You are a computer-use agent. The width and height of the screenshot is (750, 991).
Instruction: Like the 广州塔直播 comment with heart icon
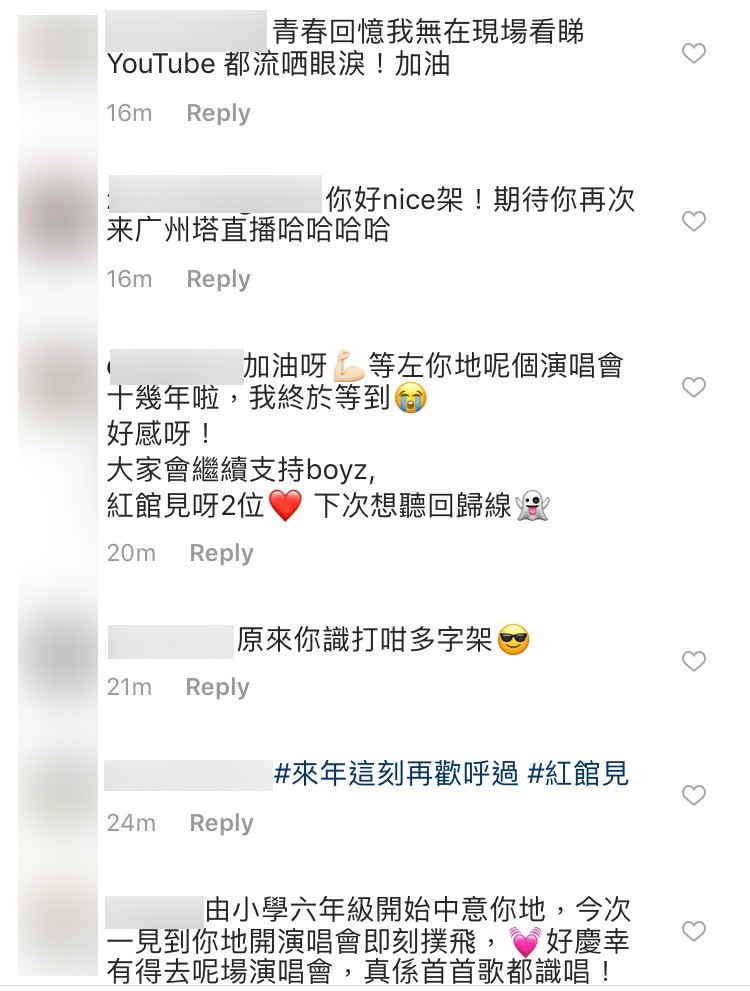694,221
